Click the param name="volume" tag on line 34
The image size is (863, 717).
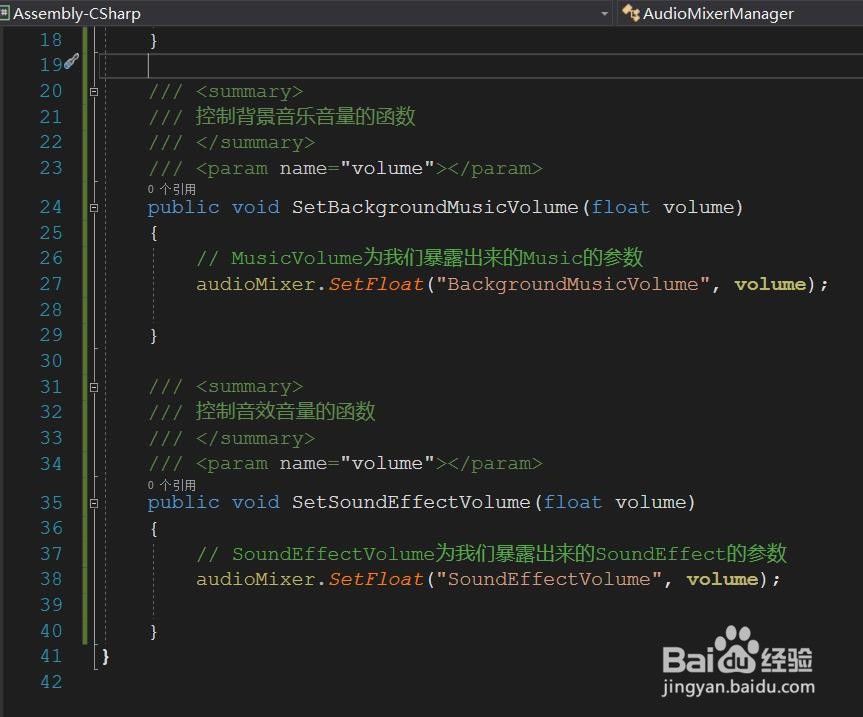[369, 463]
